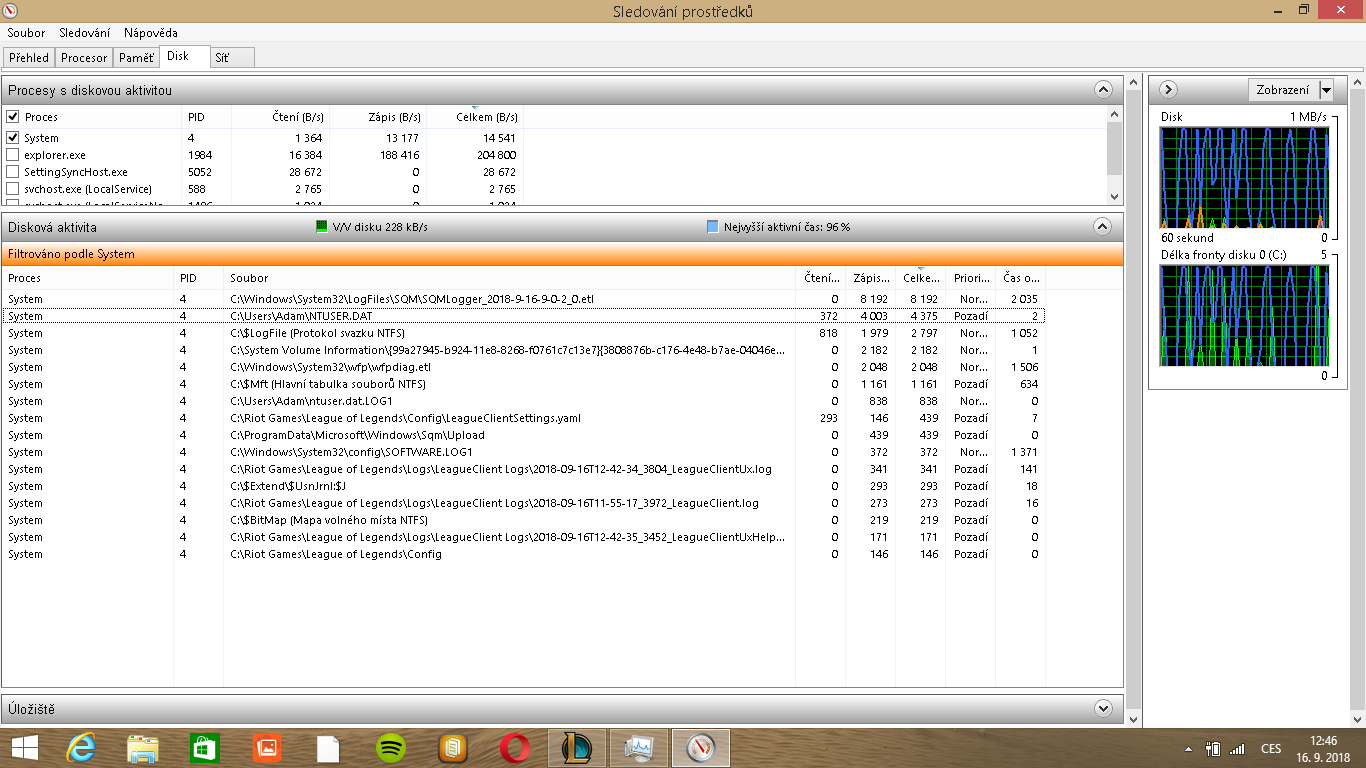
Task: Select the C:\$LogFile NTFS row
Action: coord(524,333)
